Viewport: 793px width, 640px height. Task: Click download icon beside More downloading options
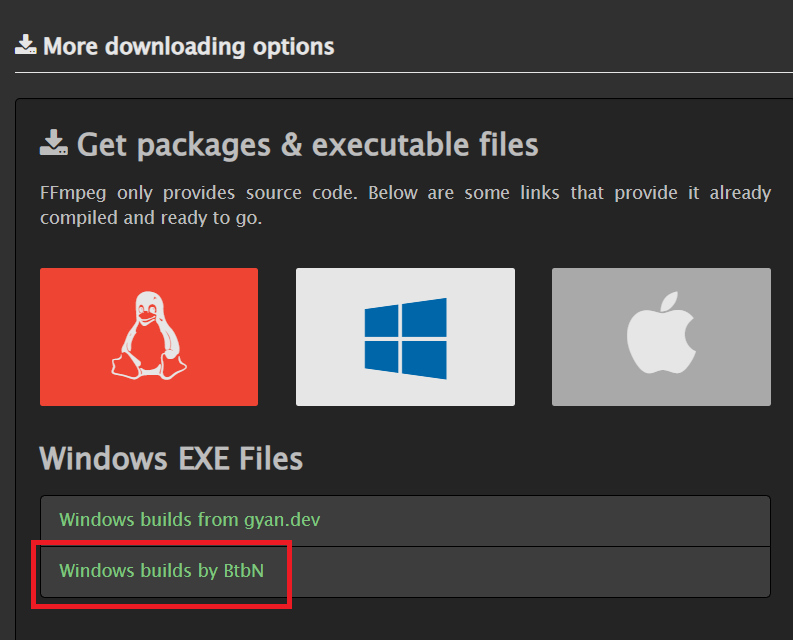(25, 45)
